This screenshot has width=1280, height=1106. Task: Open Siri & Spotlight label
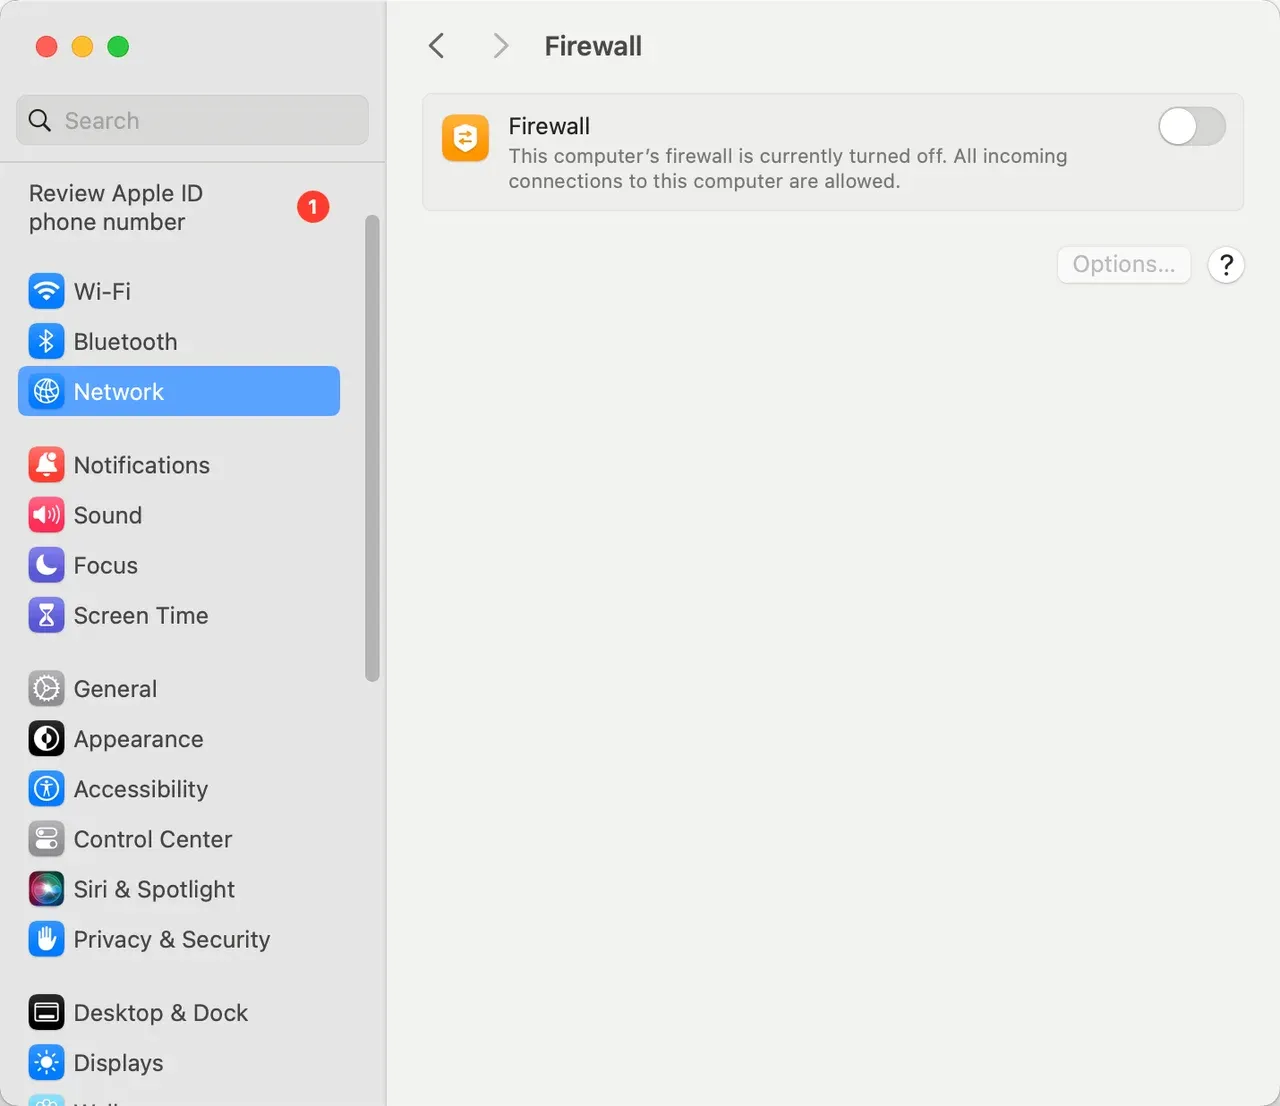tap(154, 889)
